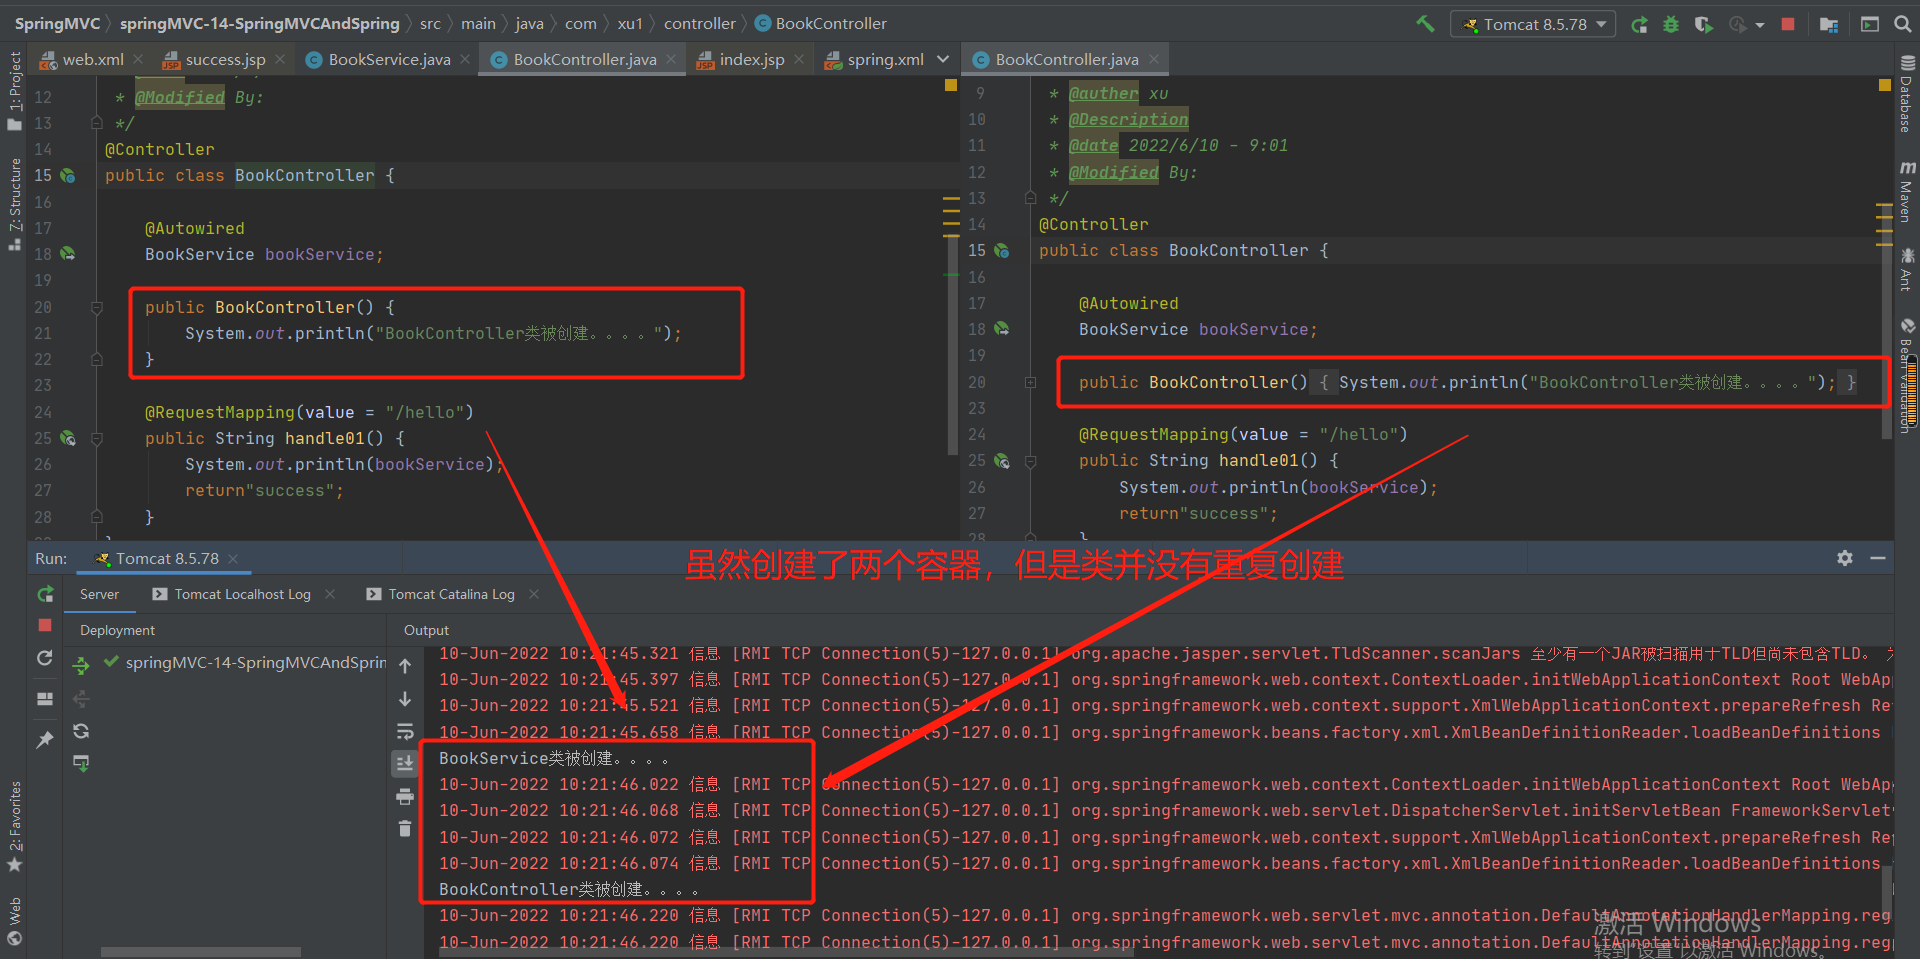Click the xu1 breadcrumb
Image resolution: width=1920 pixels, height=959 pixels.
[x=630, y=23]
